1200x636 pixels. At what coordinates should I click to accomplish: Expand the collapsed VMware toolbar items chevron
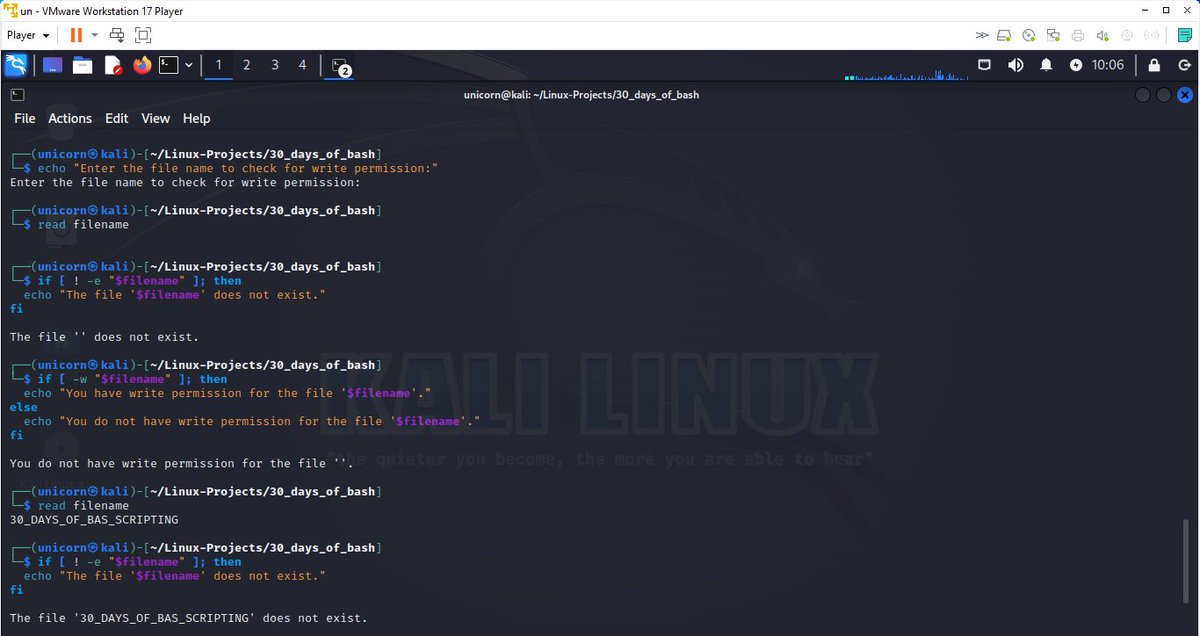tap(982, 35)
